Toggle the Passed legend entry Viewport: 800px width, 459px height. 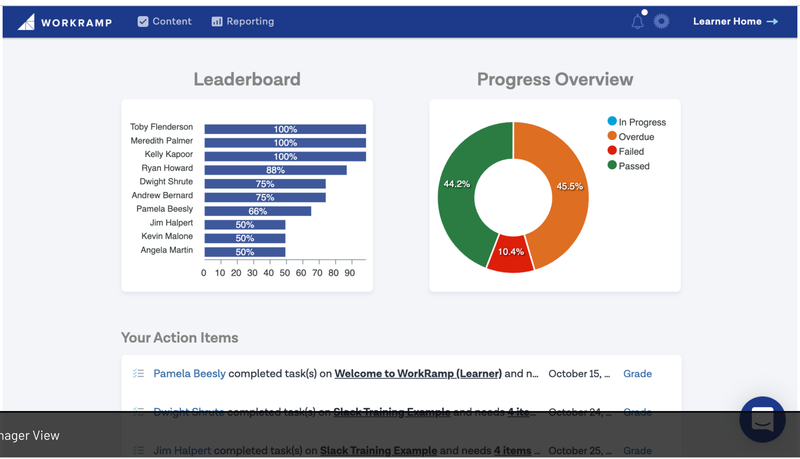(x=629, y=166)
